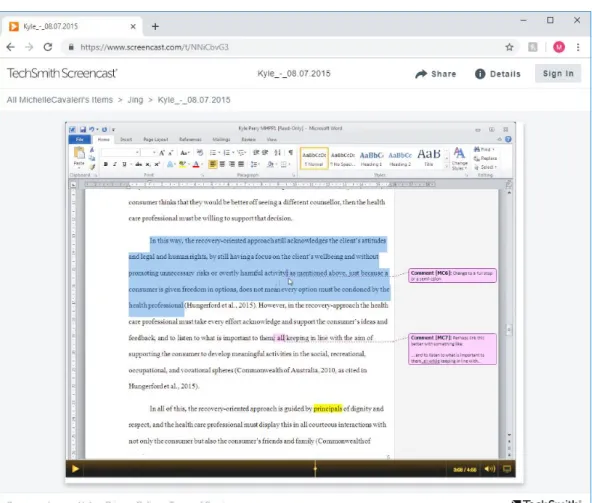The width and height of the screenshot is (592, 503).
Task: Open Change Case Aa dropdown
Action: (x=185, y=153)
